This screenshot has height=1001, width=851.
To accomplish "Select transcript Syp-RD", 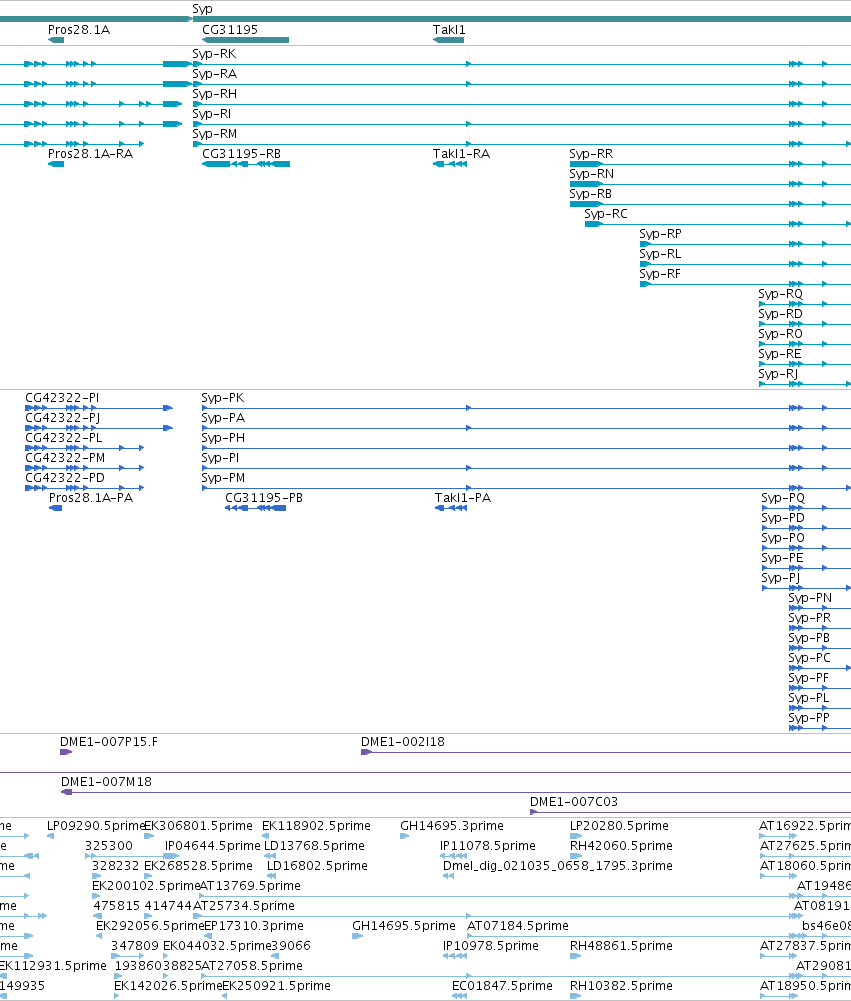I will (781, 313).
